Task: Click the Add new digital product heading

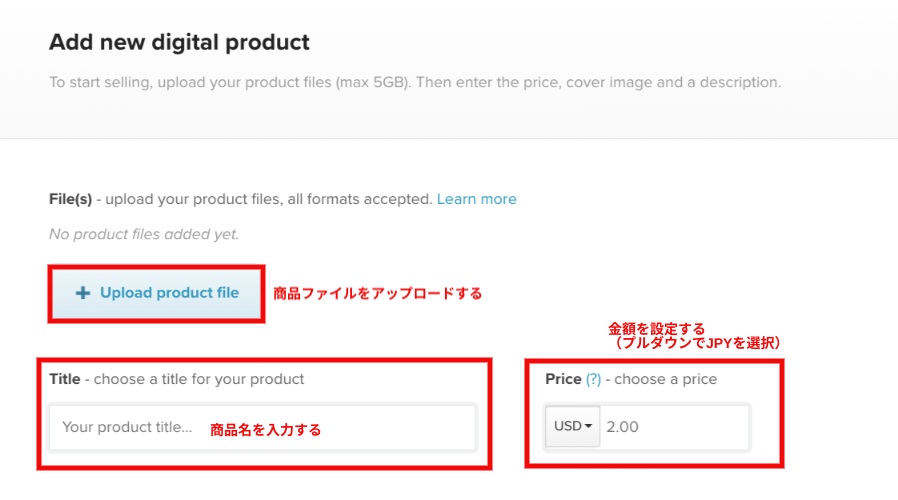Action: (179, 42)
